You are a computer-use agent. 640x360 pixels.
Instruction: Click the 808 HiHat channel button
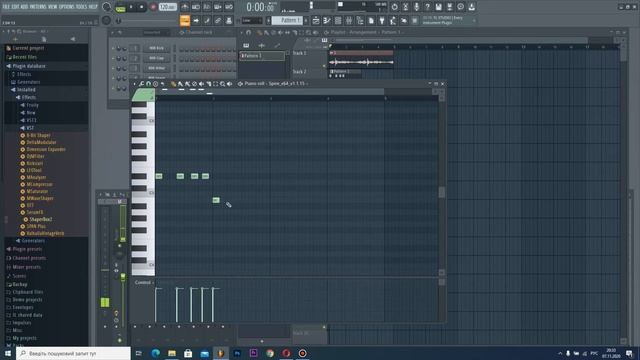click(x=156, y=68)
